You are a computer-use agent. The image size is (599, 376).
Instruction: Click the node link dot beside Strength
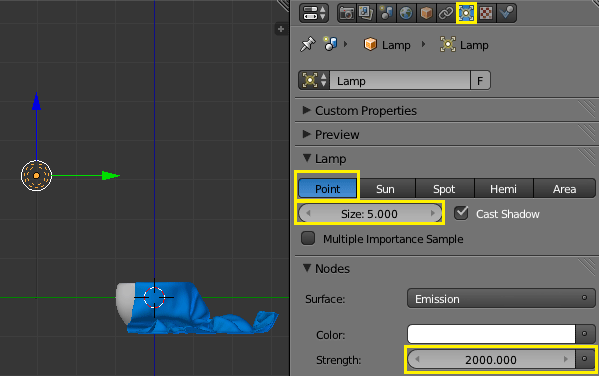(x=584, y=359)
